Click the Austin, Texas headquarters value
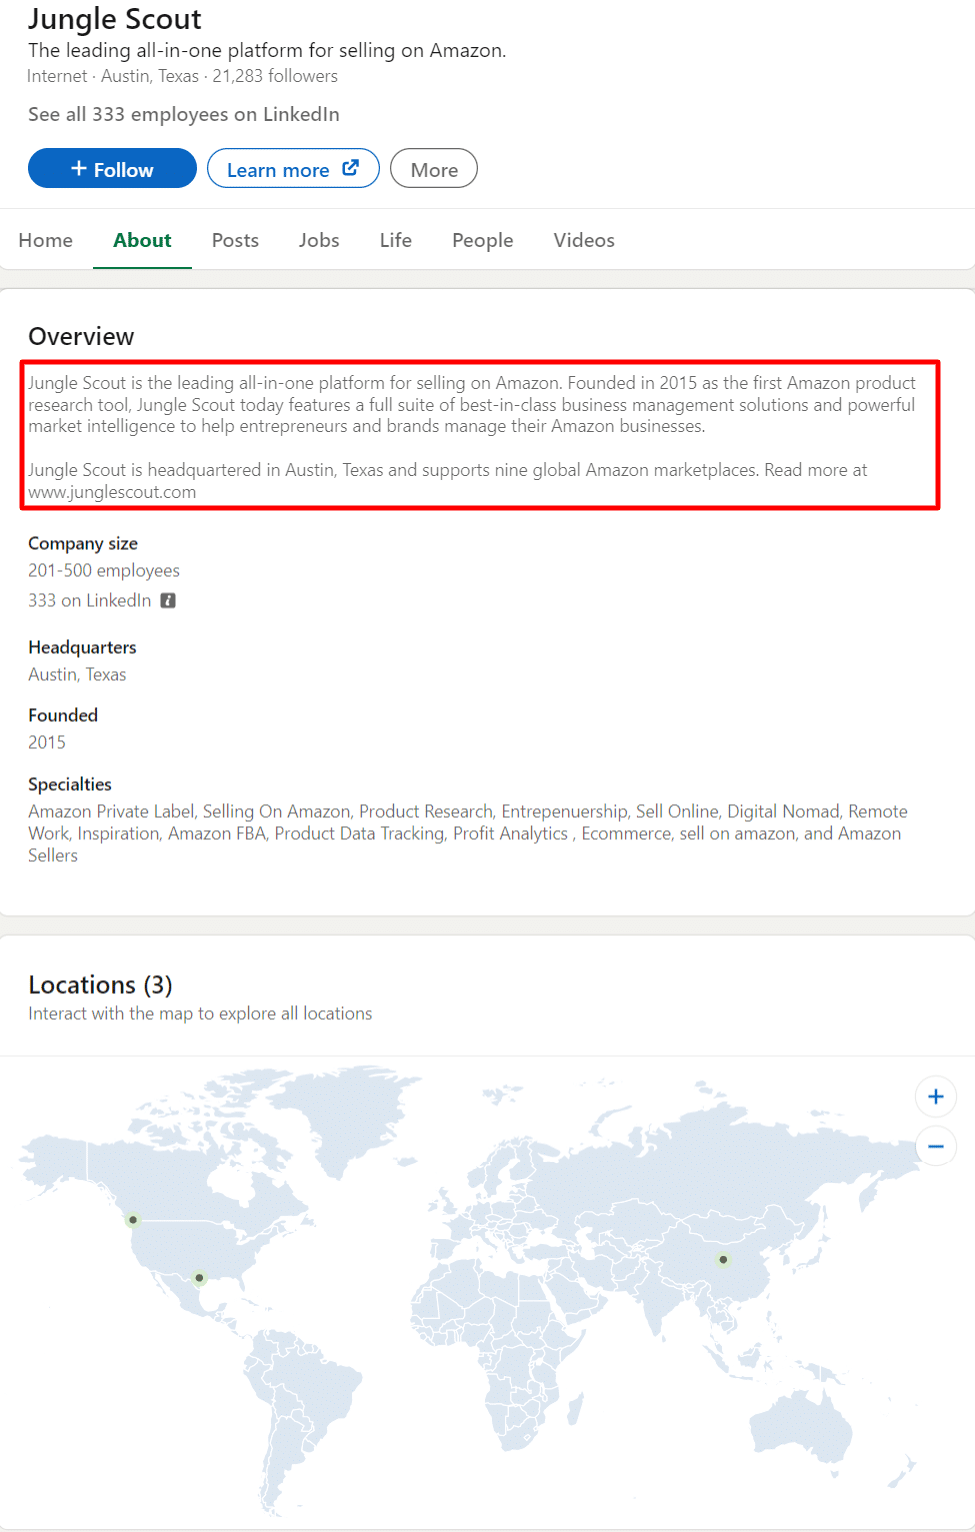This screenshot has height=1532, width=975. 77,674
